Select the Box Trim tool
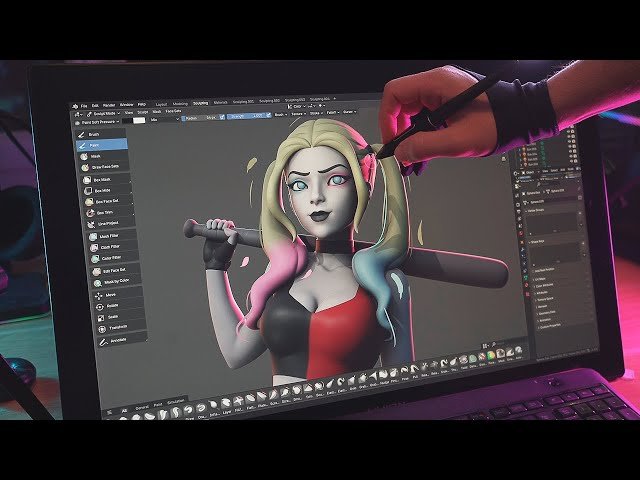640x480 pixels. 109,213
